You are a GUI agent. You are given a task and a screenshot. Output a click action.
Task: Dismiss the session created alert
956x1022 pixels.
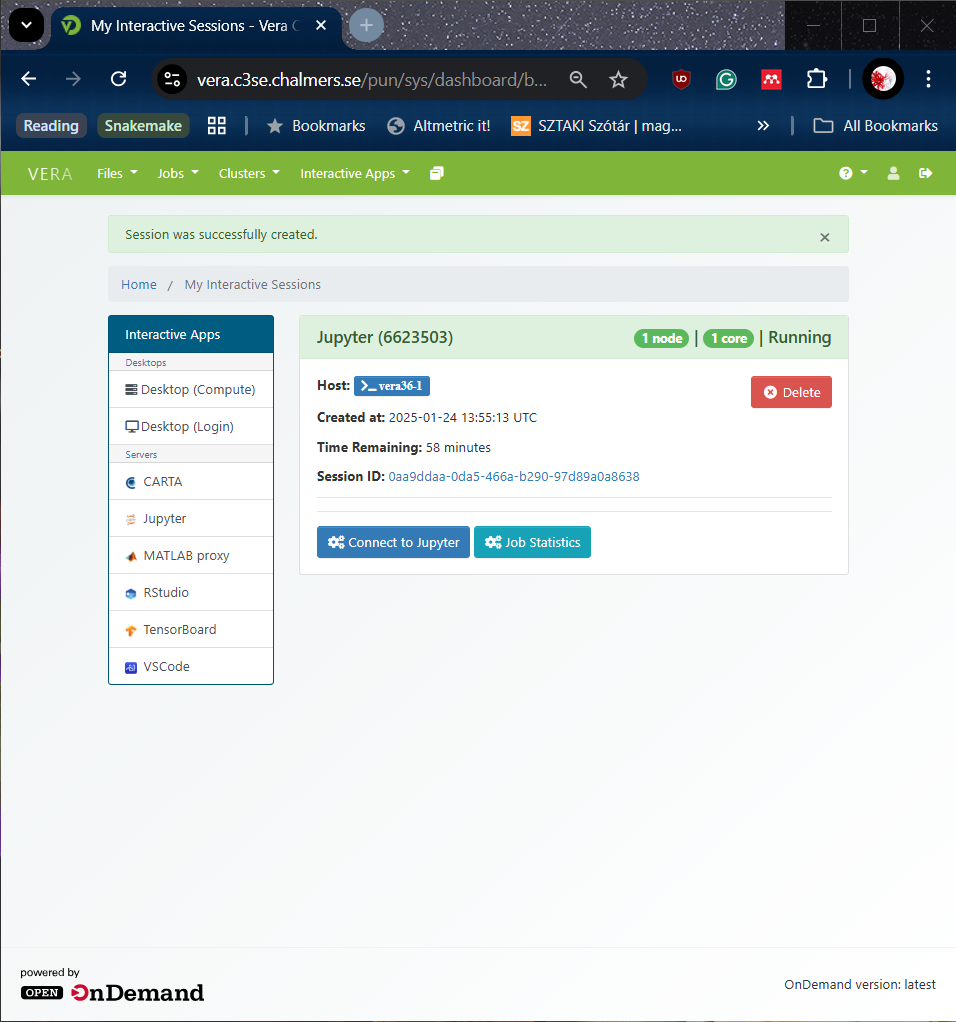(825, 237)
